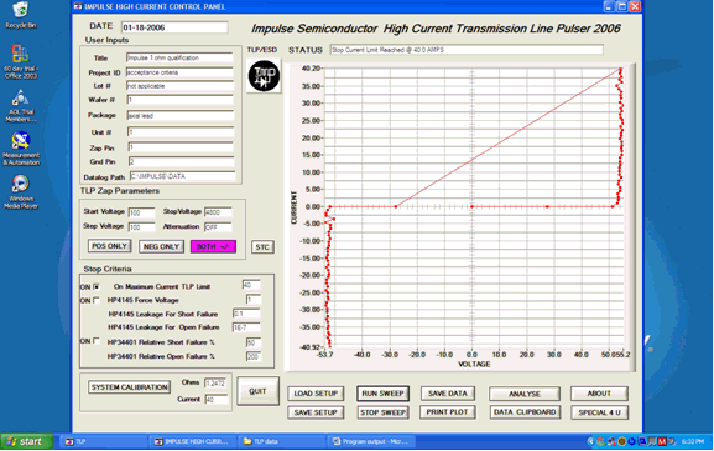Enable the HP4145 Force Voltage checkbox
Viewport: 714px width, 451px height.
97,300
